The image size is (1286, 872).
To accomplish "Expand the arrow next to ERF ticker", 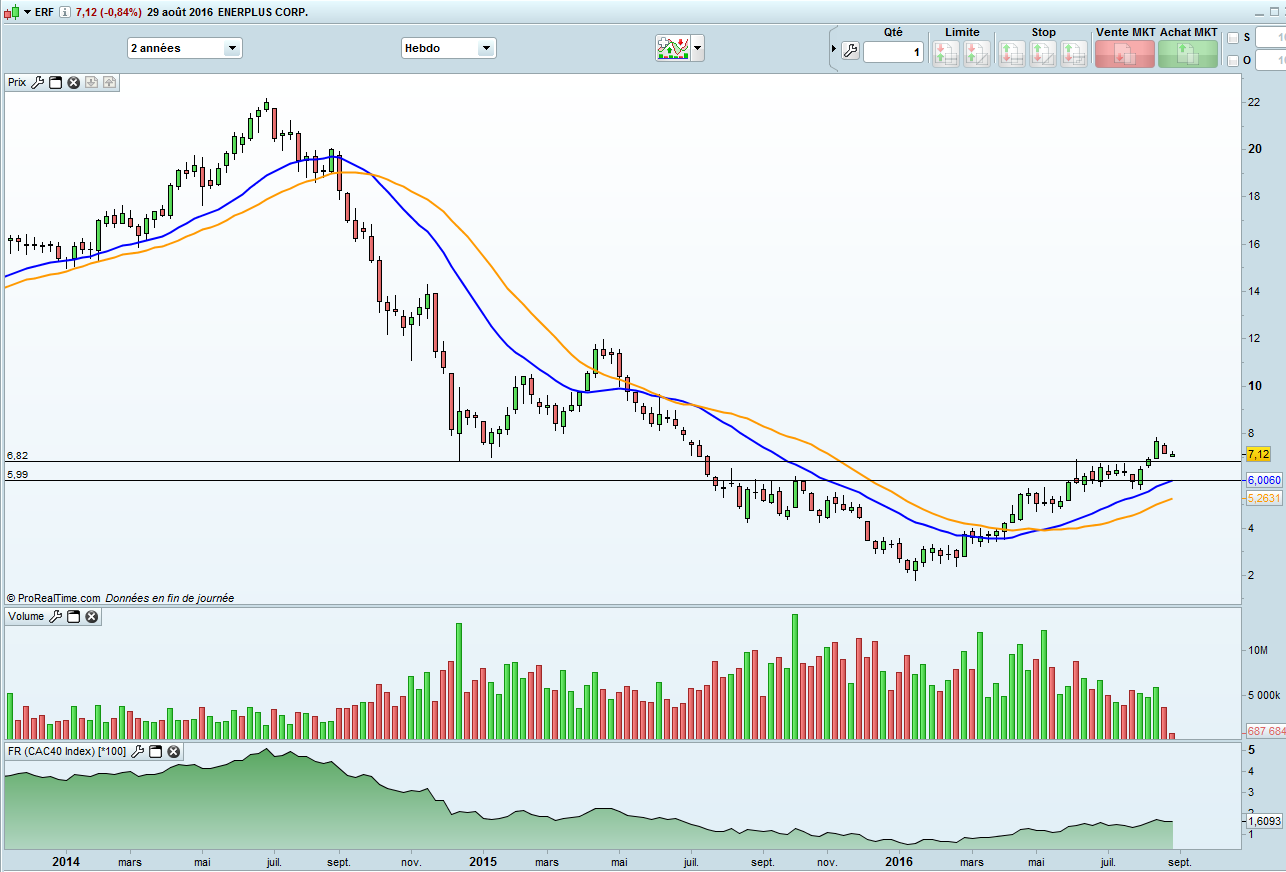I will point(25,12).
